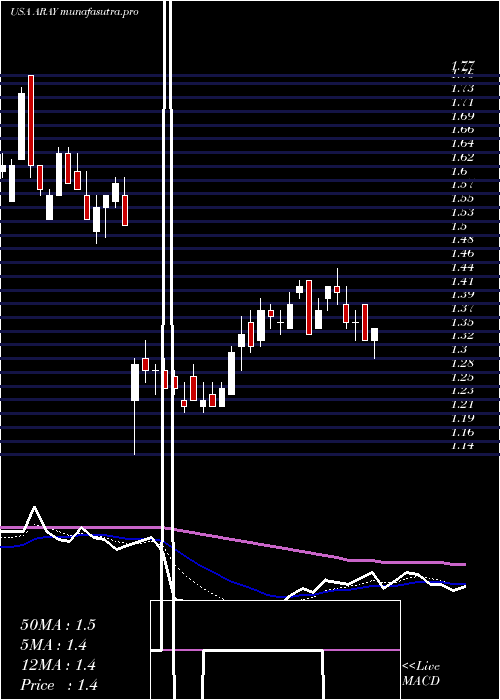Click the 1.5 price axis label

click(460, 226)
